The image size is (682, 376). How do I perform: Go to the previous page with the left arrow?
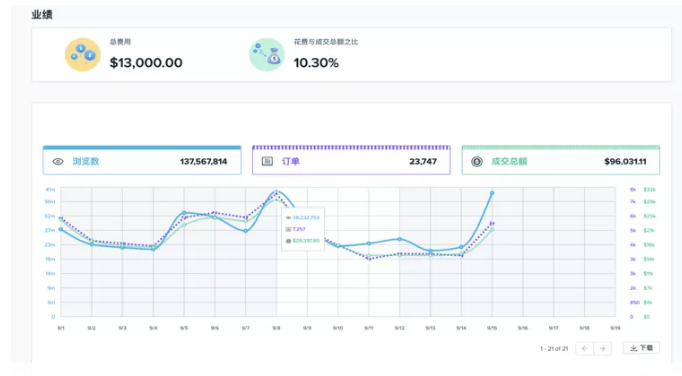click(585, 348)
